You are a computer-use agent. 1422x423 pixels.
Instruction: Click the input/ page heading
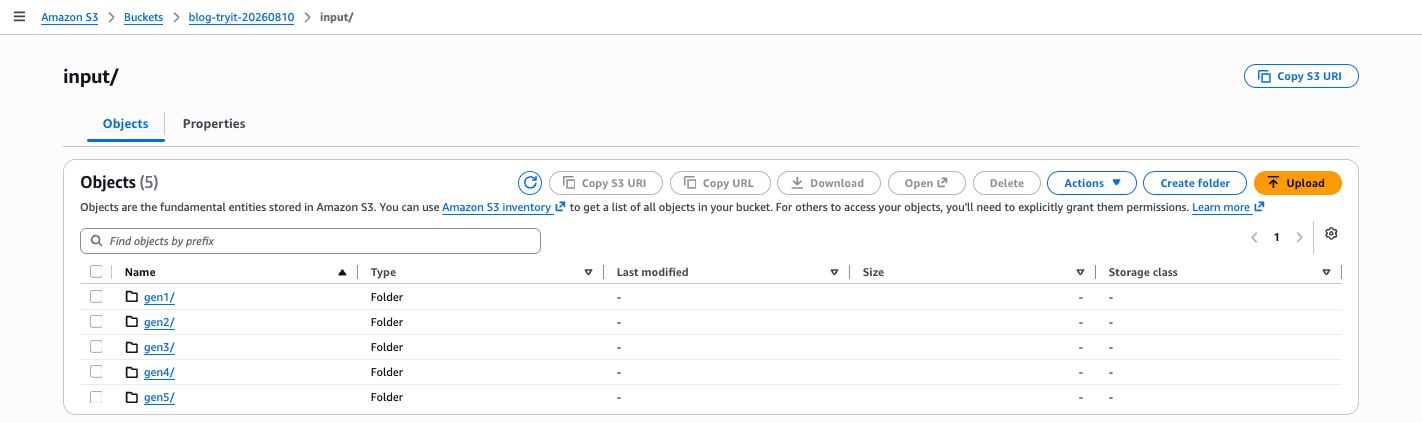click(91, 77)
